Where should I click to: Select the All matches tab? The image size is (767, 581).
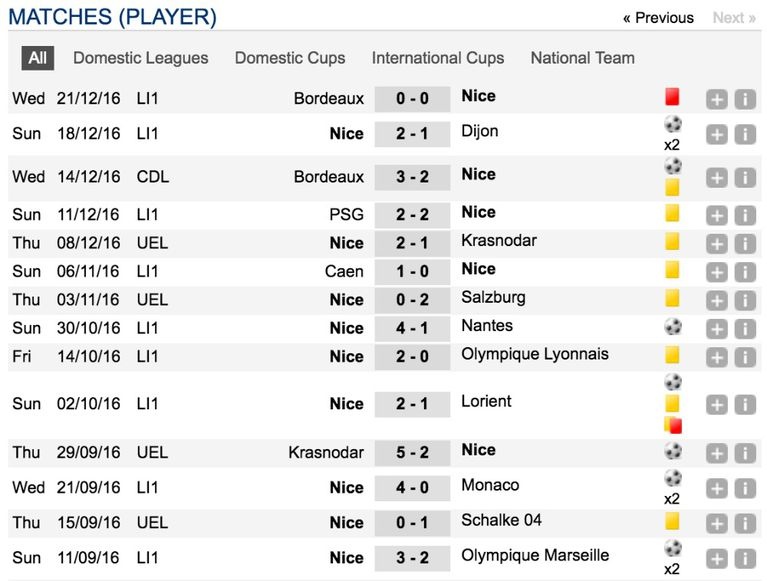(38, 58)
